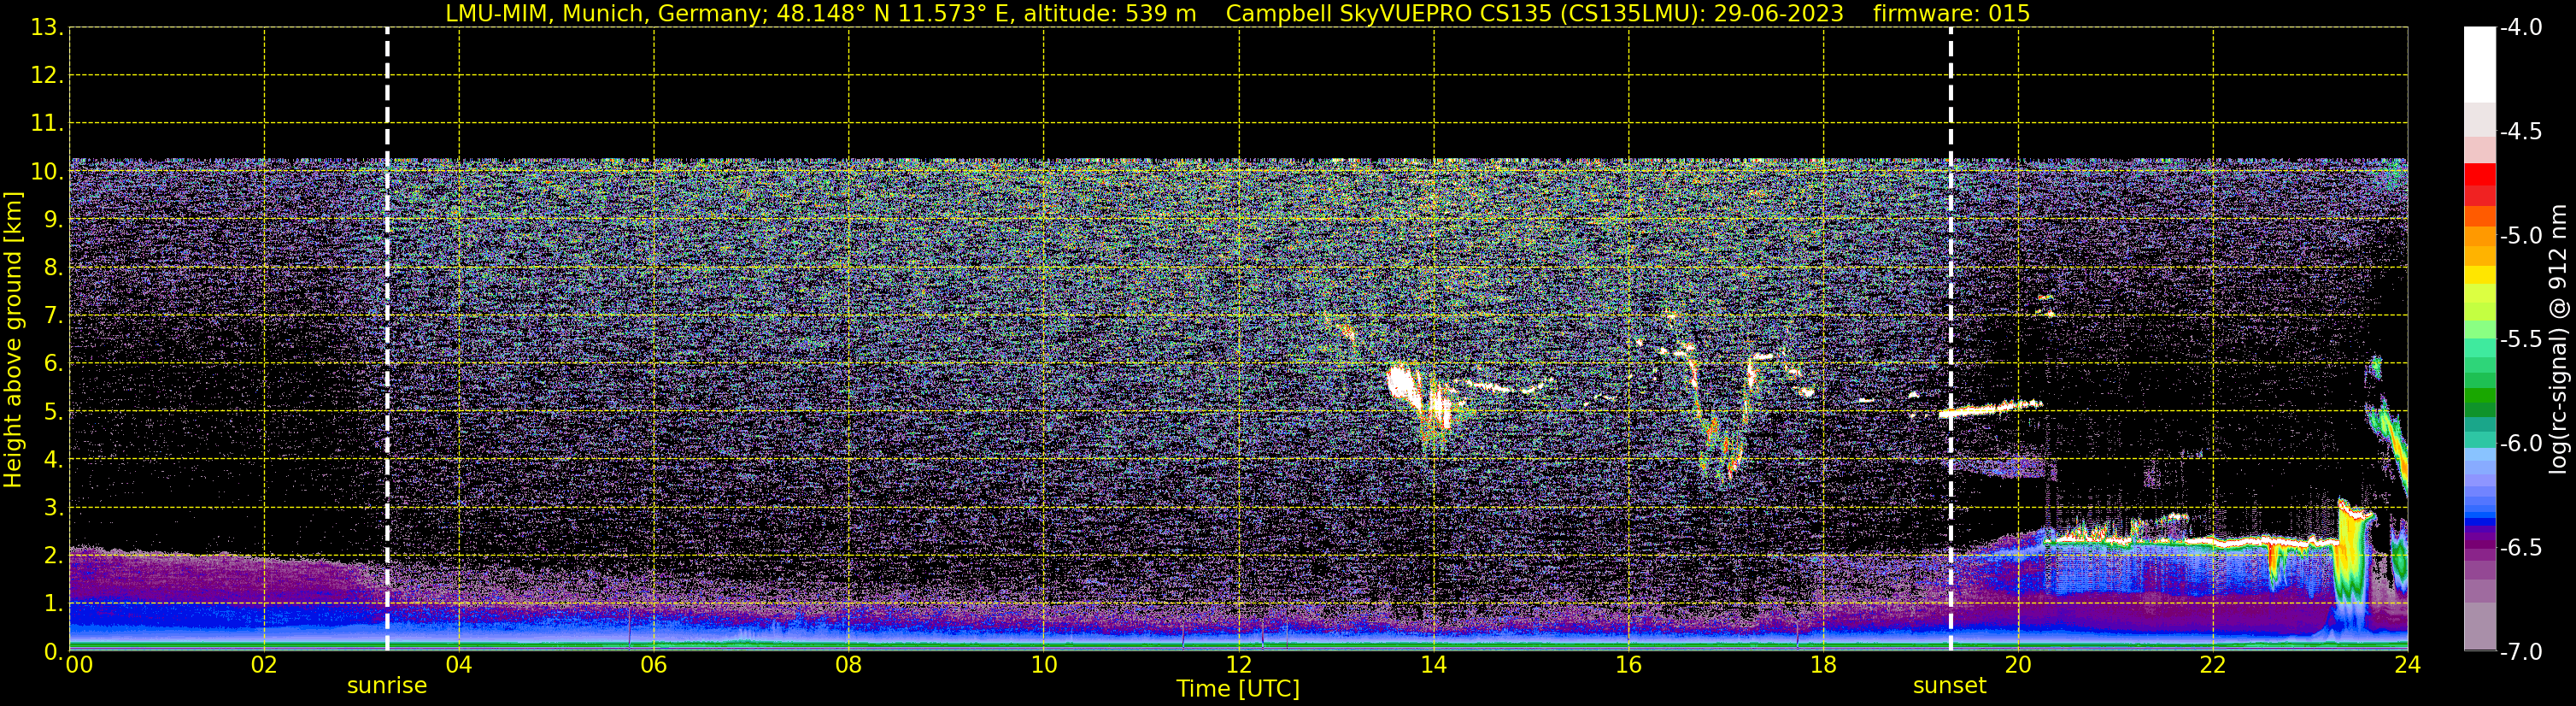The width and height of the screenshot is (2576, 706).
Task: Click the '-7.0' colorbar tick label
Action: tap(2521, 651)
